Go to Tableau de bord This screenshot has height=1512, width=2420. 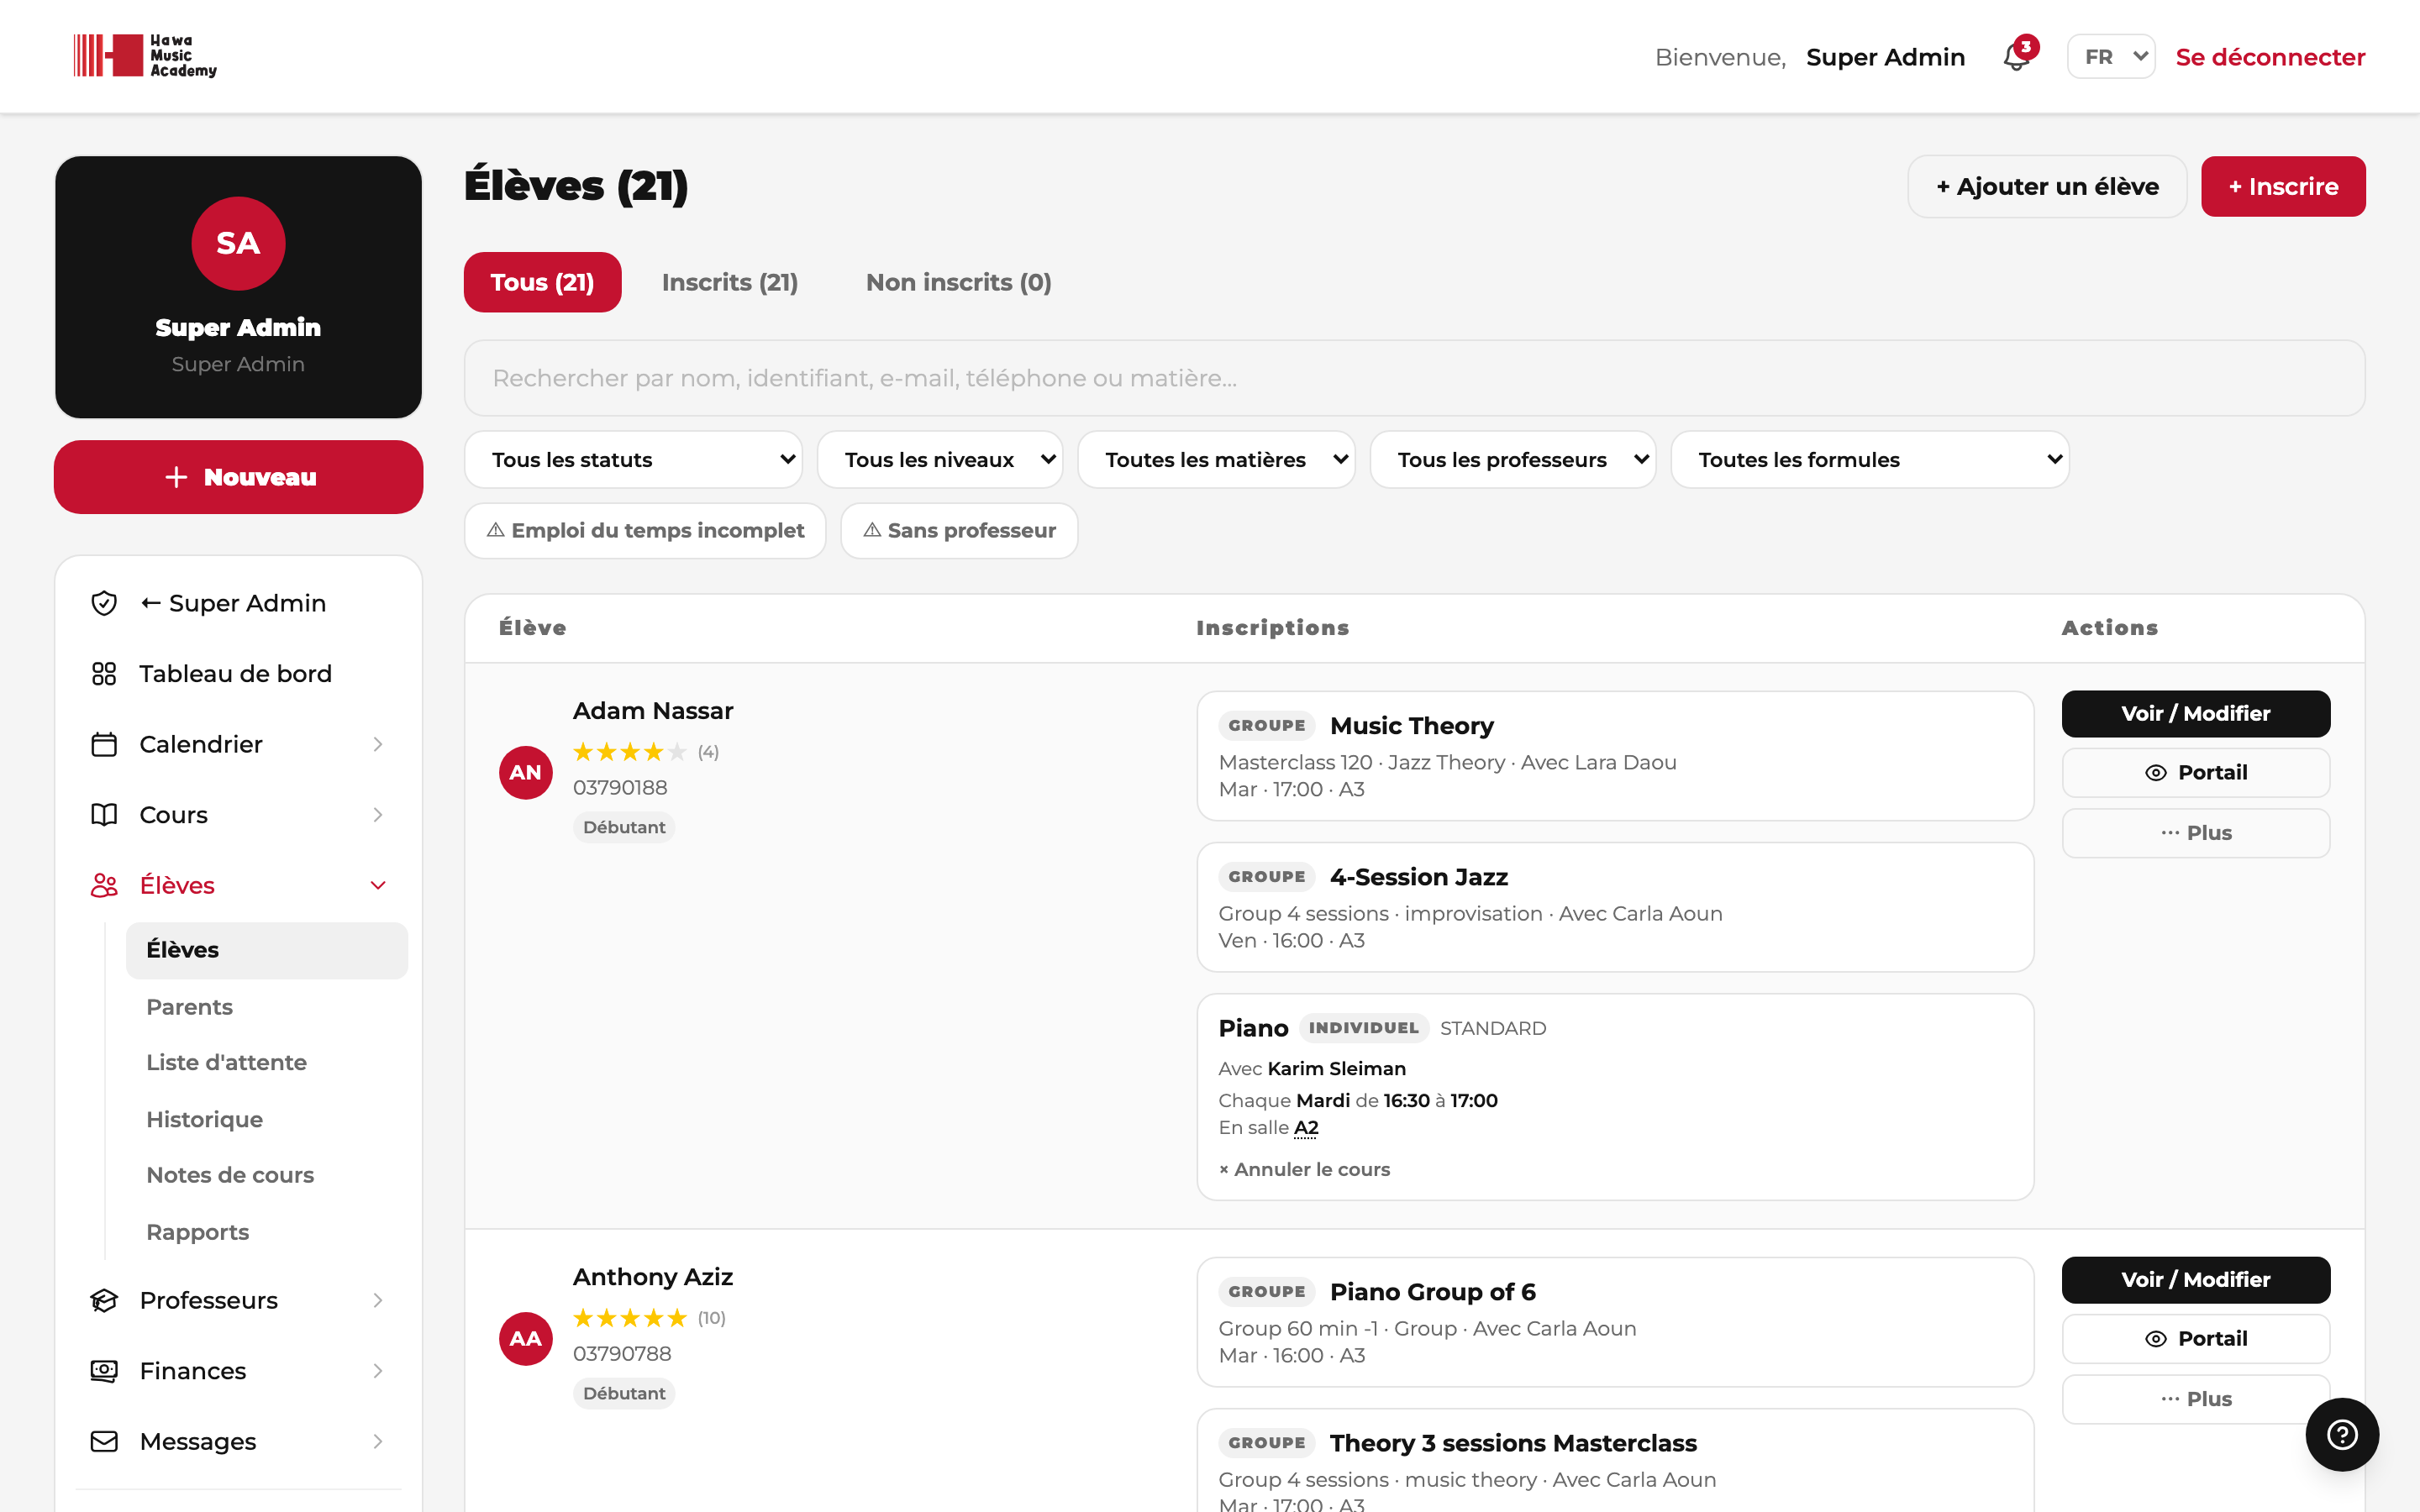click(238, 674)
